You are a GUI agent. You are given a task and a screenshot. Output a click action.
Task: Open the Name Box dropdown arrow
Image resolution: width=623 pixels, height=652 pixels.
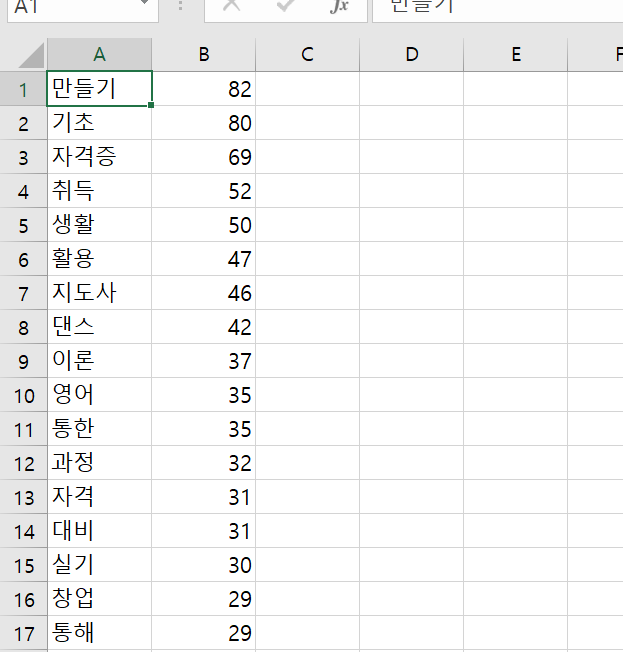[x=144, y=3]
